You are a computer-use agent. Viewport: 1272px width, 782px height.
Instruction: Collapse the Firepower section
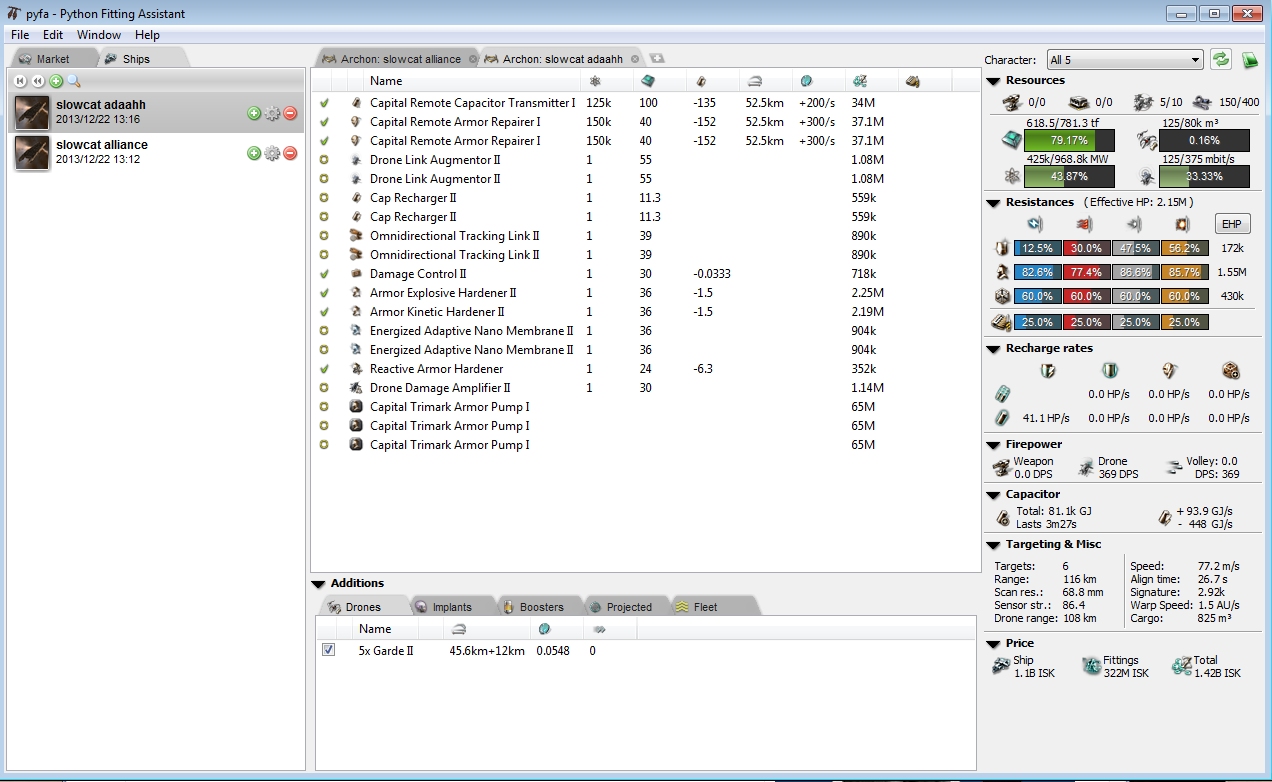pos(993,445)
